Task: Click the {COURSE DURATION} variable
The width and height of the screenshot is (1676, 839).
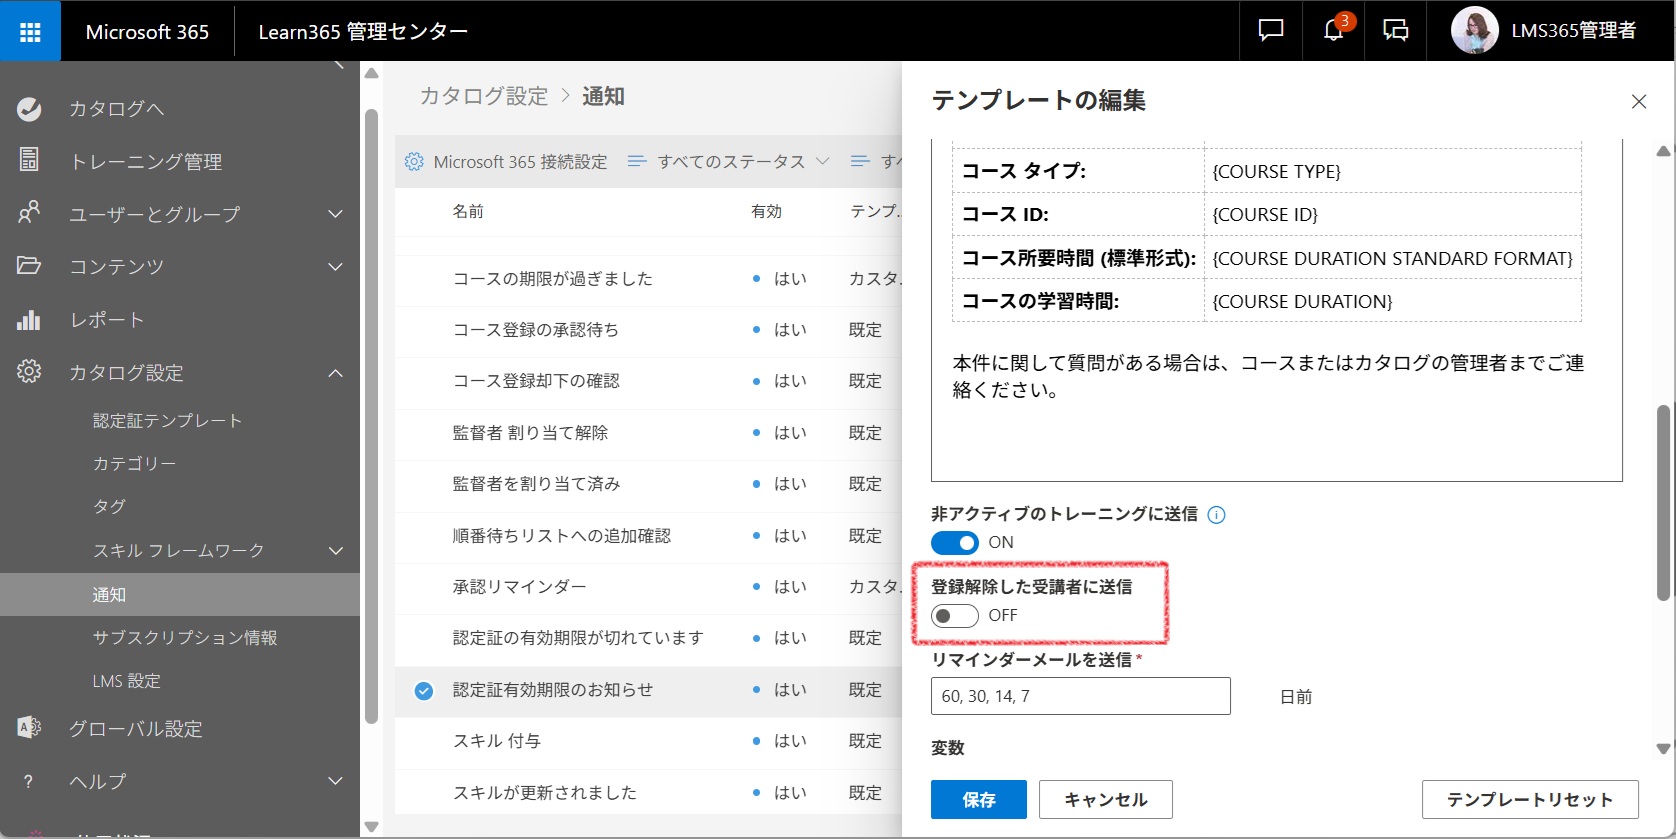Action: pos(1302,302)
